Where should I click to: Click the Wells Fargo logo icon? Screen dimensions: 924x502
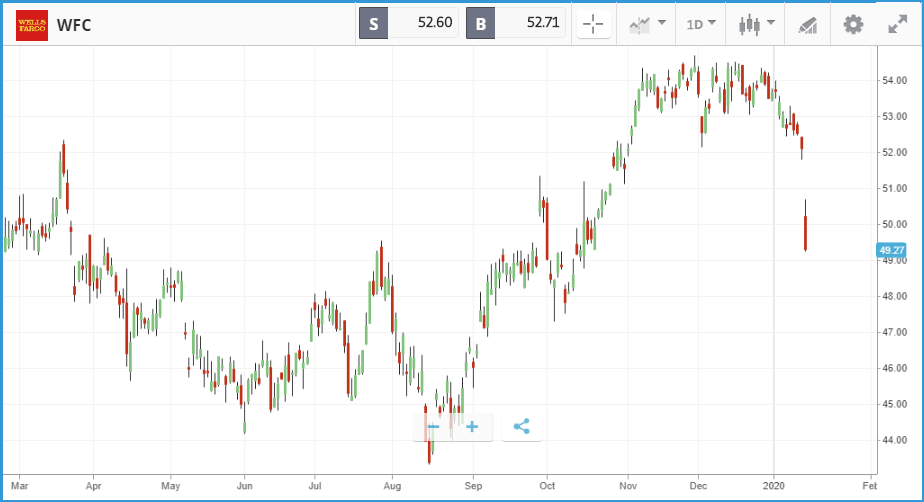[x=32, y=25]
